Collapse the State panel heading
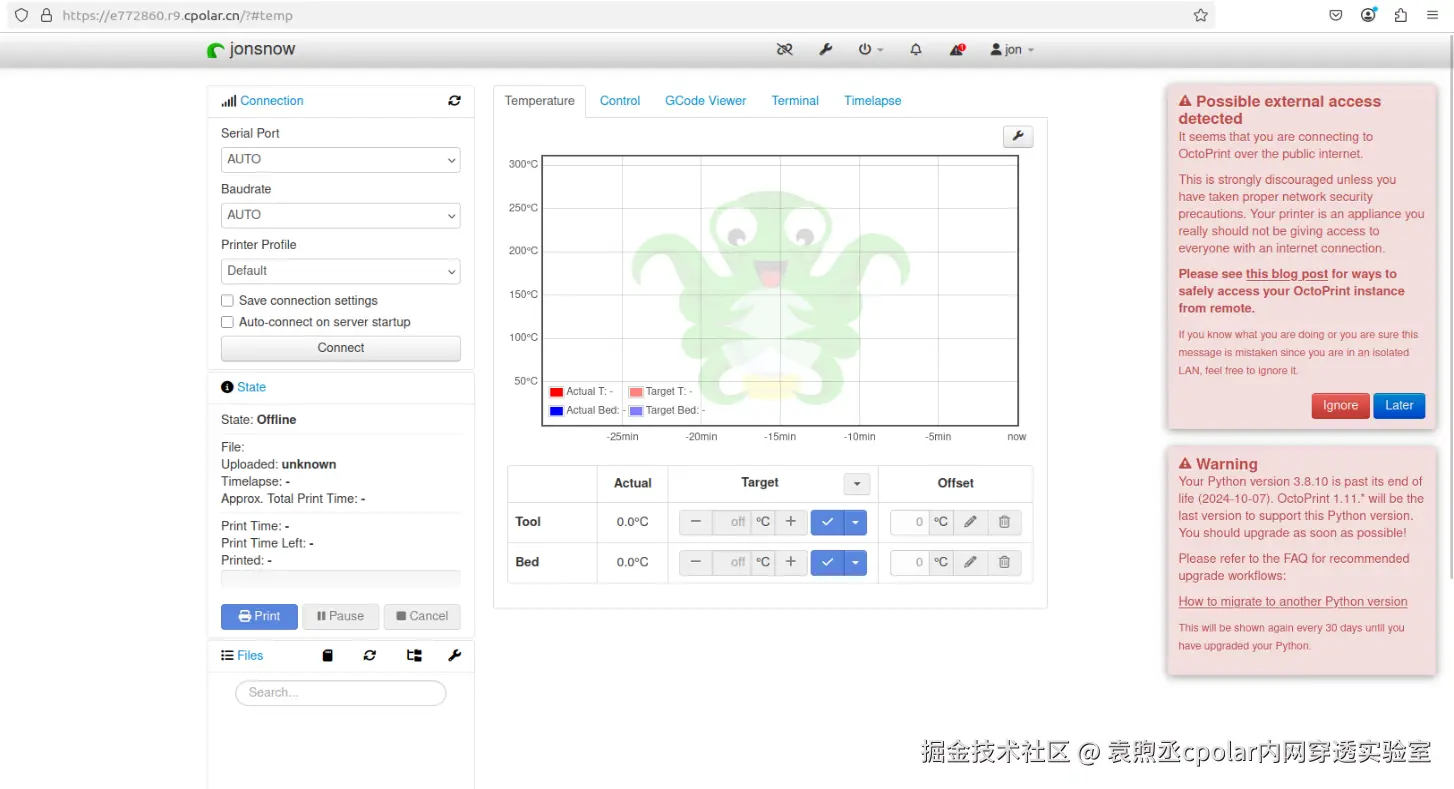 point(243,387)
